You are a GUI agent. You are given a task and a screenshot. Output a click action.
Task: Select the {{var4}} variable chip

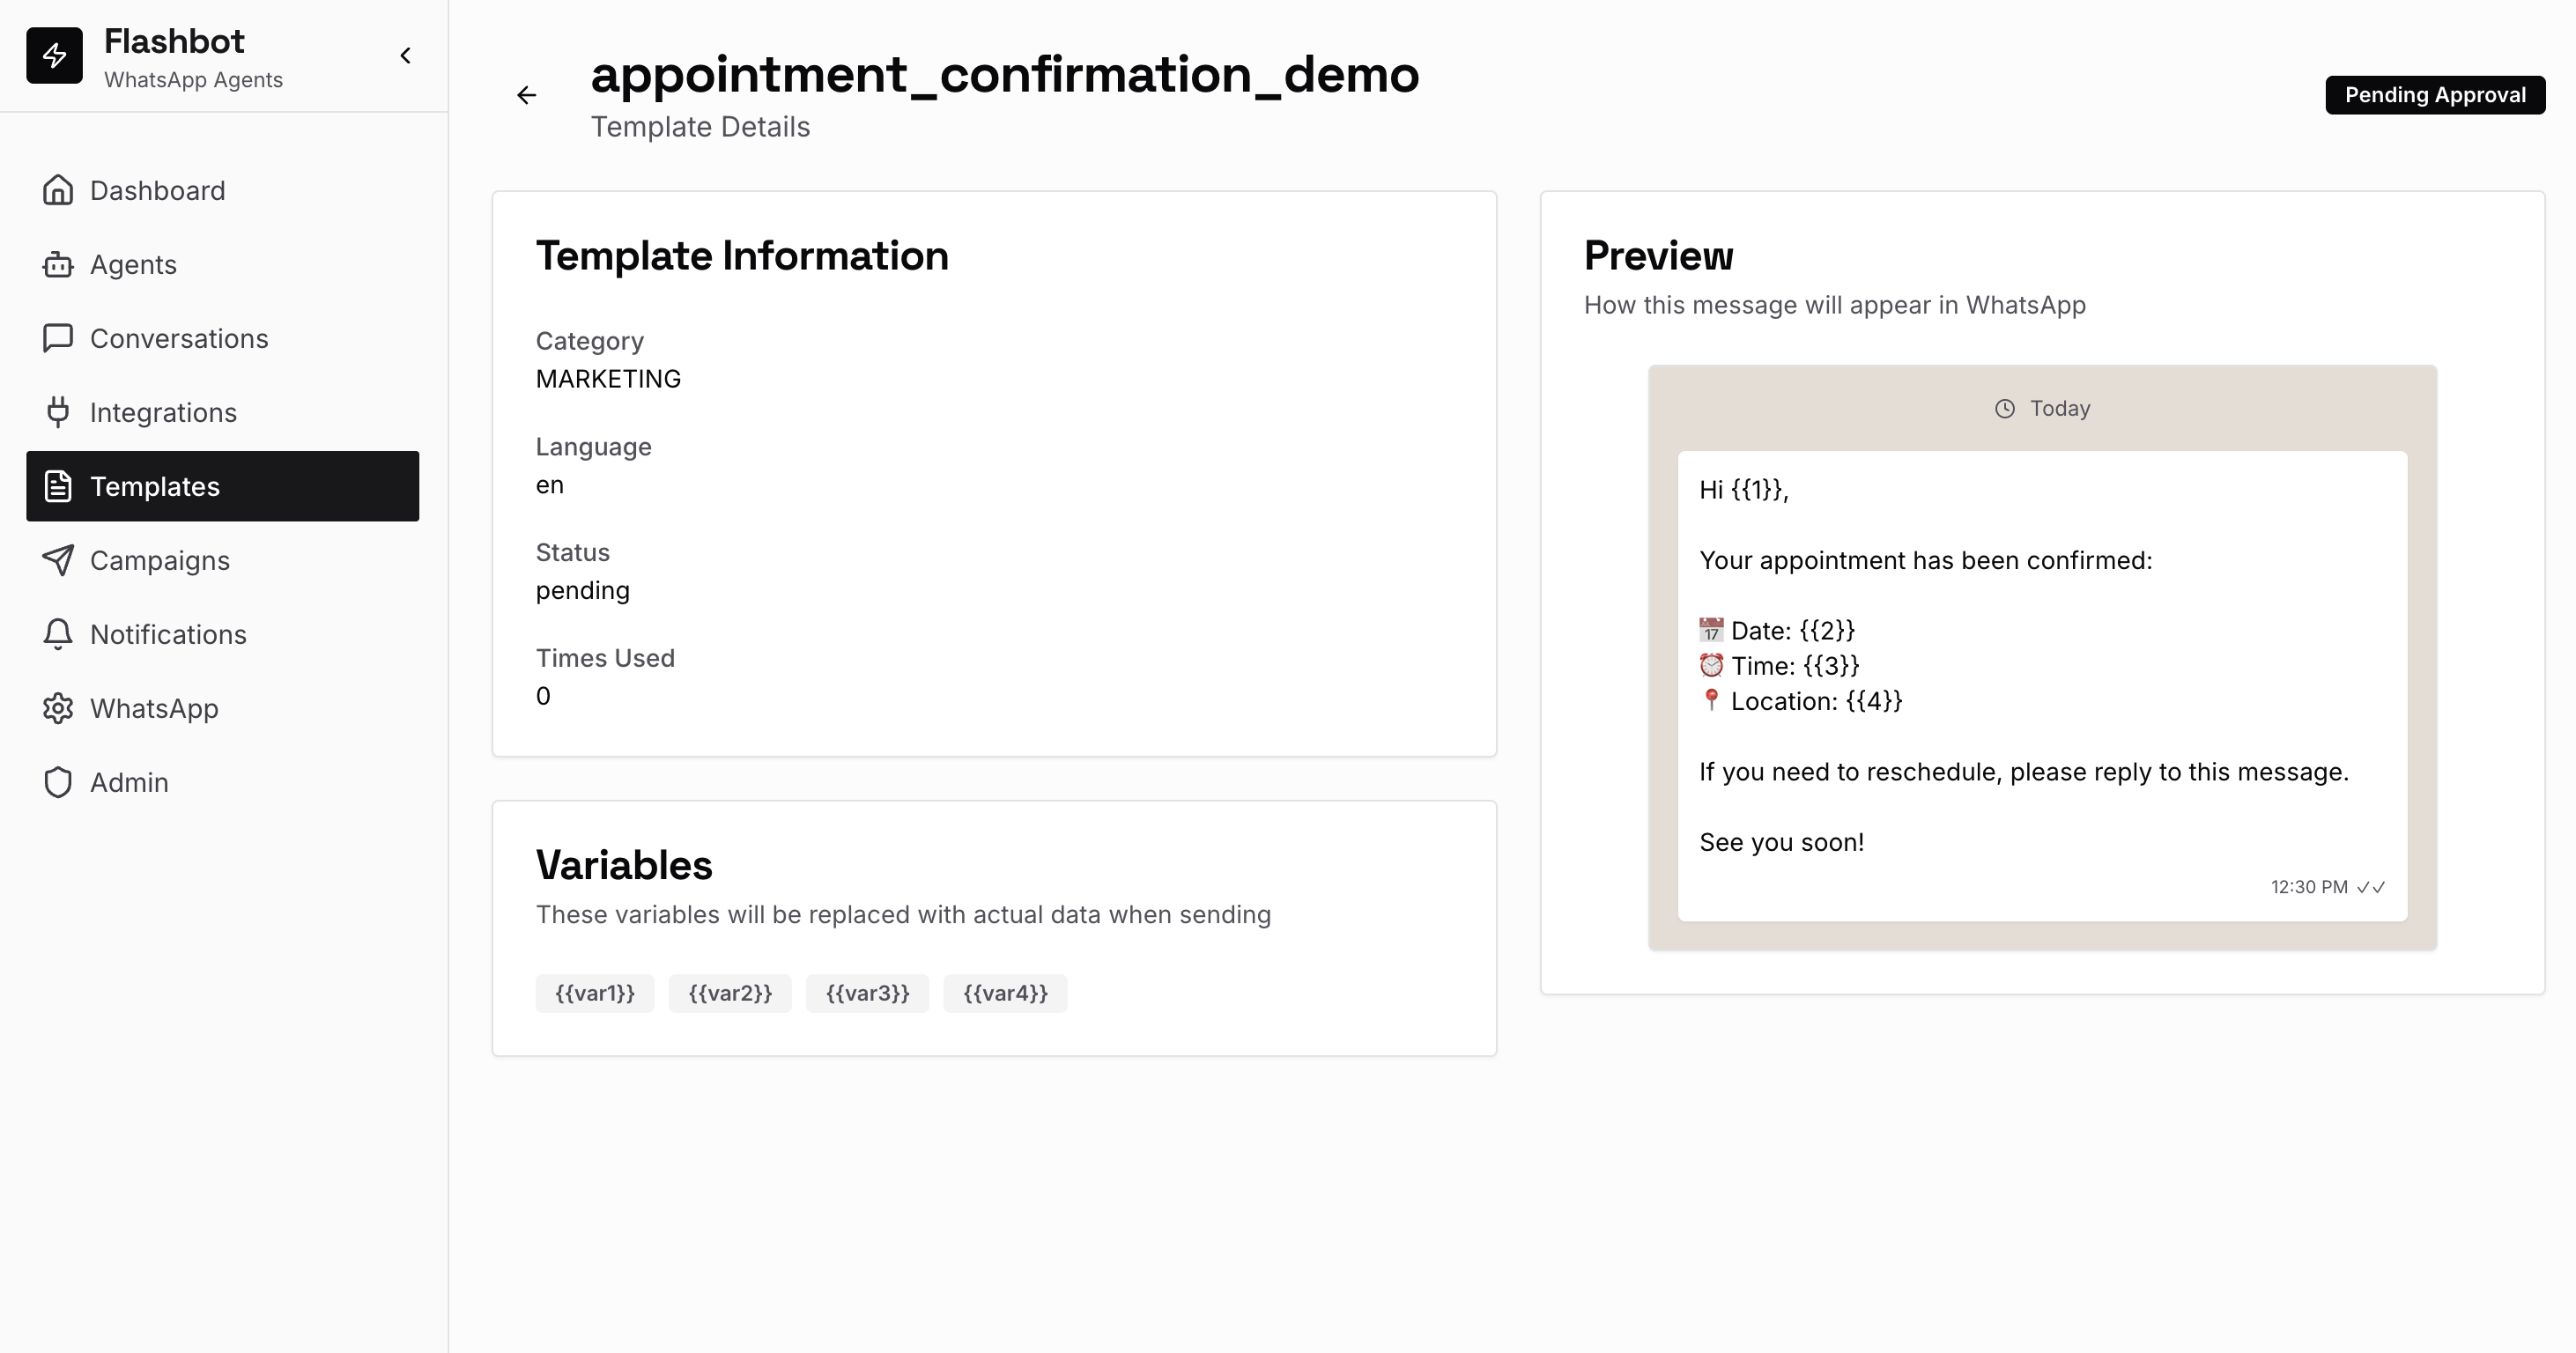click(1005, 993)
